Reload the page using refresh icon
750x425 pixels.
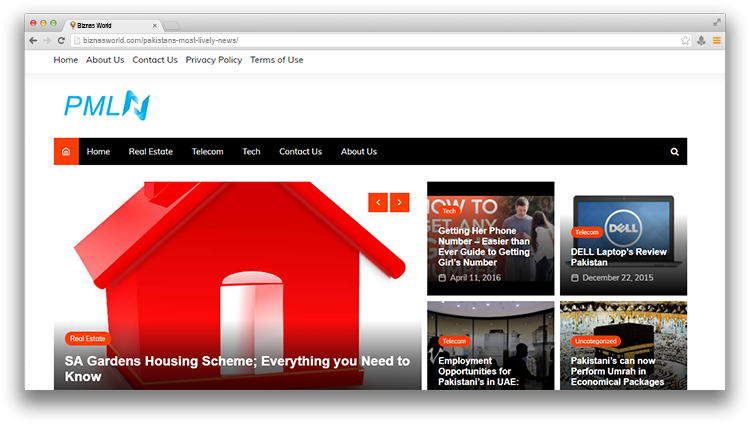pos(61,41)
